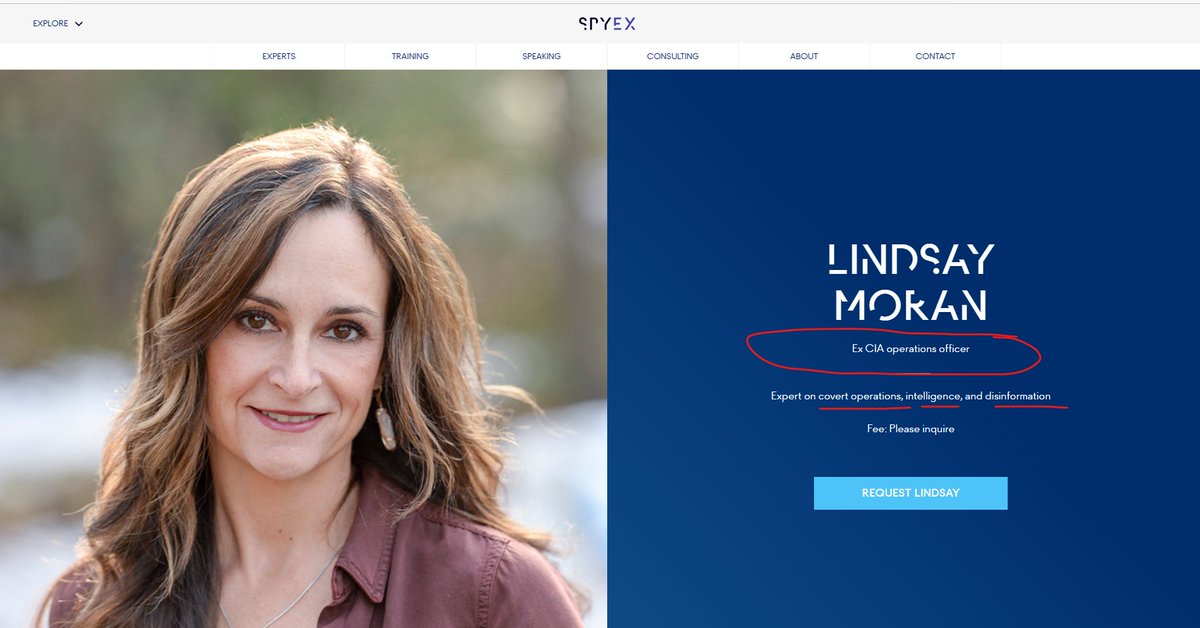Click the Lindsay Moran name heading
Image resolution: width=1200 pixels, height=628 pixels.
910,283
